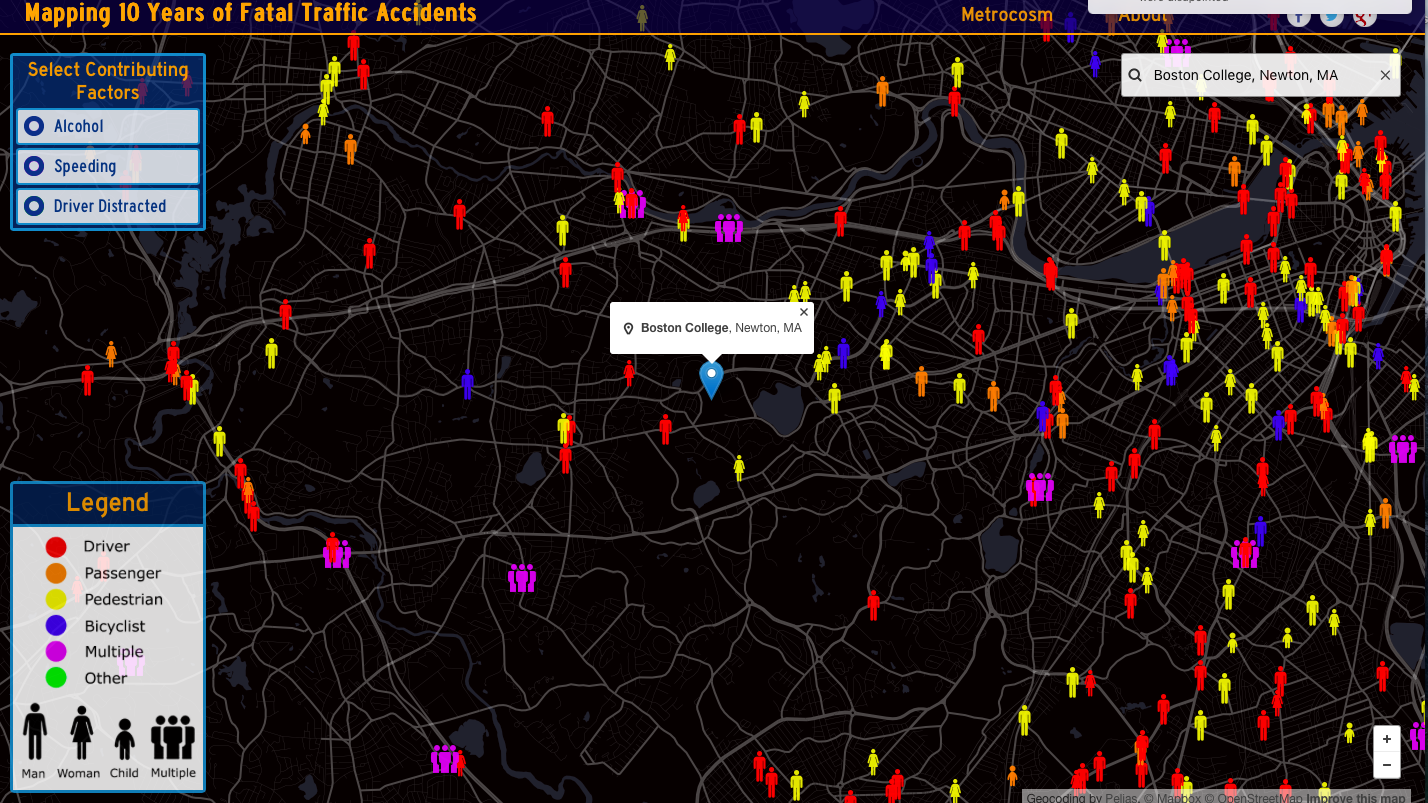This screenshot has height=803, width=1428.
Task: Click Metrocosm in the top navigation
Action: tap(1007, 15)
